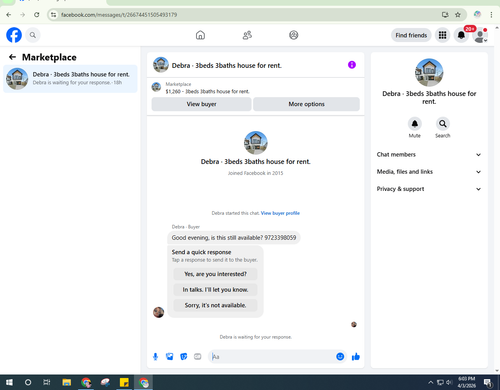Click the More options button
Image resolution: width=500 pixels, height=390 pixels.
[x=306, y=104]
